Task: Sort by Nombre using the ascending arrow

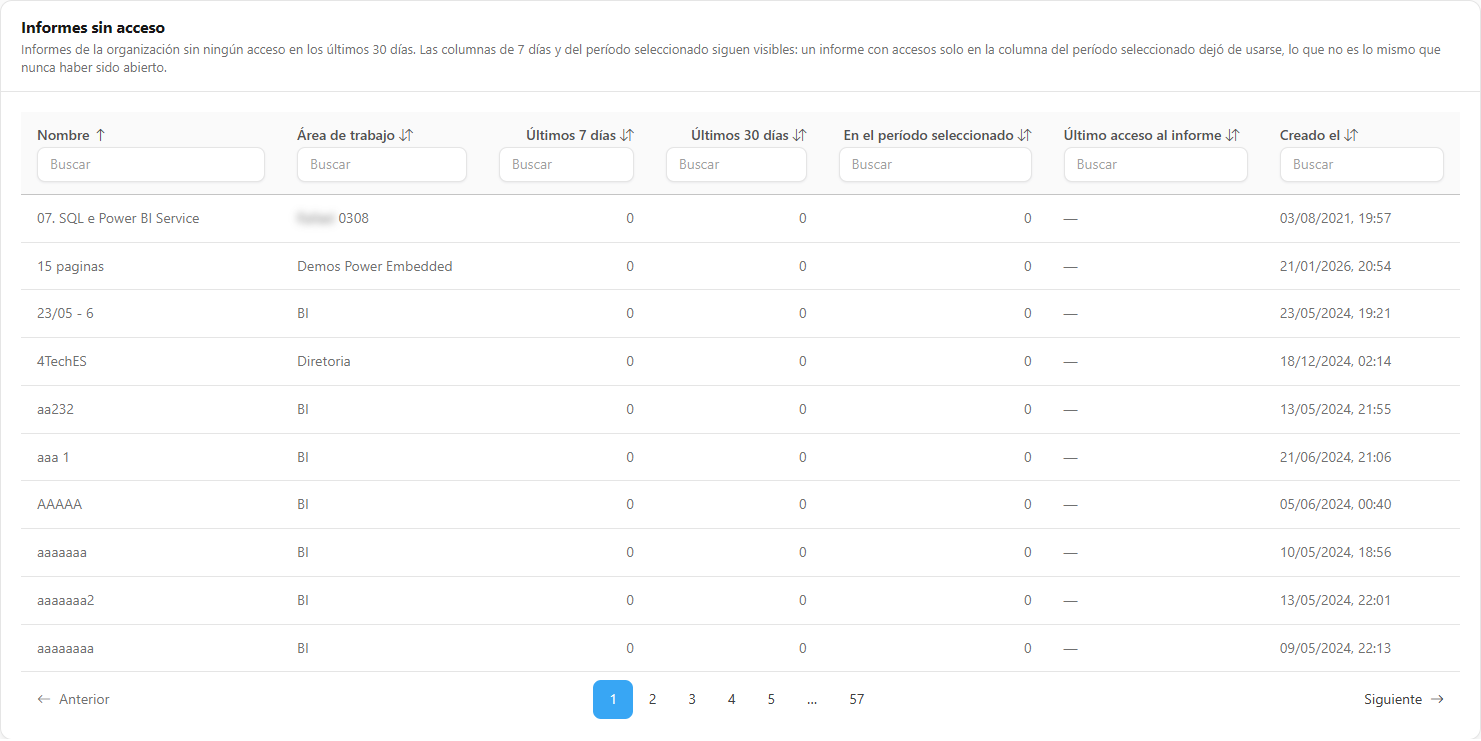Action: (100, 135)
